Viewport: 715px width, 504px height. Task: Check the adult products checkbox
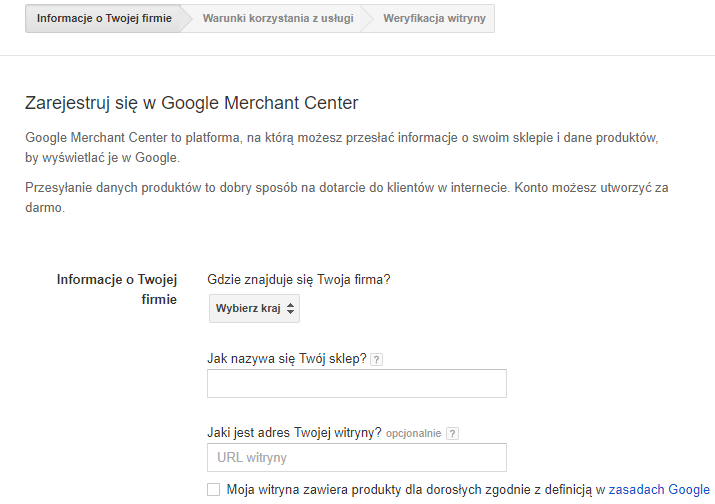tap(213, 489)
